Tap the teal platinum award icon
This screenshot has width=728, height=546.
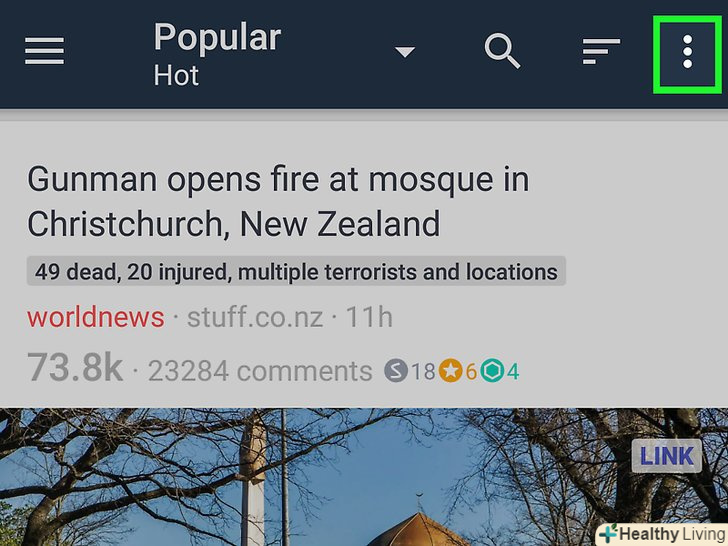tap(492, 371)
